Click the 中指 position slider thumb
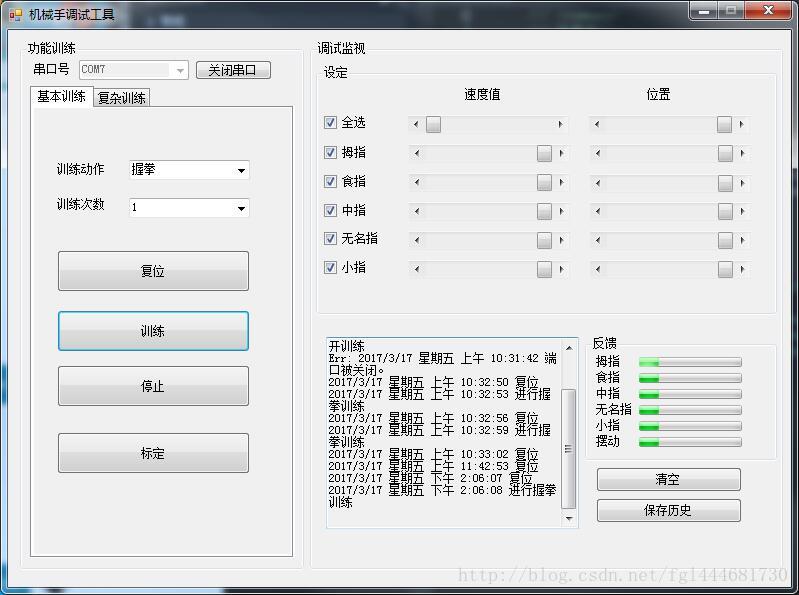This screenshot has height=595, width=799. click(725, 211)
